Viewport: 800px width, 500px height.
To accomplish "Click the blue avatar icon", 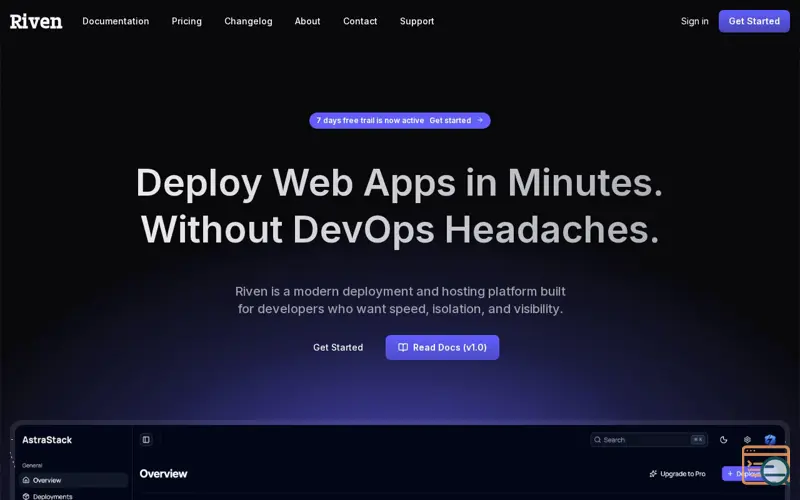I will tap(770, 440).
